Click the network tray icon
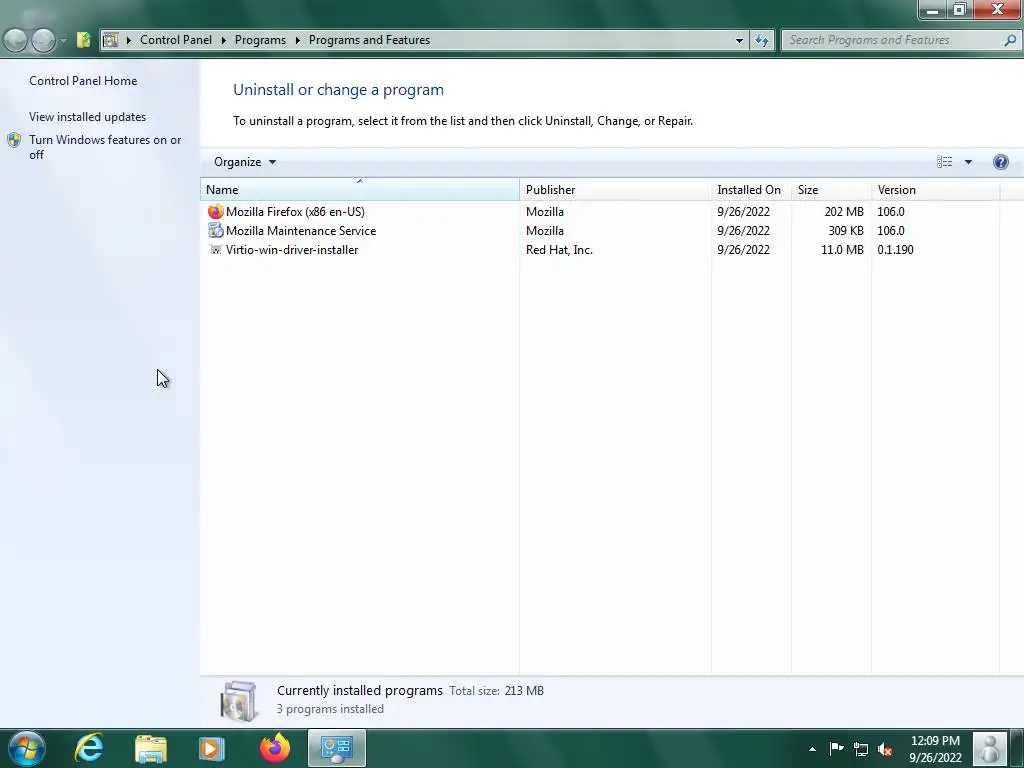The height and width of the screenshot is (768, 1024). (x=861, y=750)
